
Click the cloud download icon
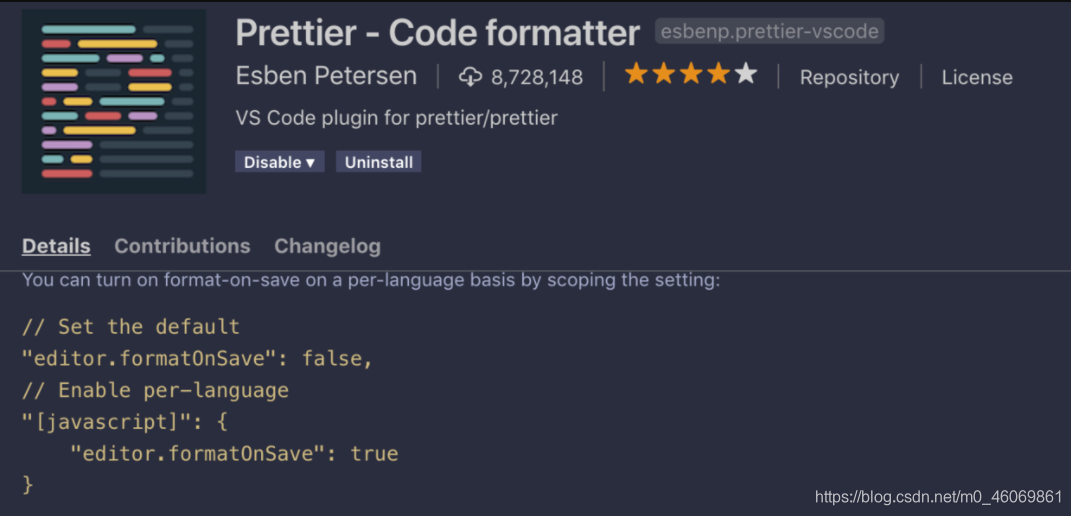pyautogui.click(x=470, y=77)
